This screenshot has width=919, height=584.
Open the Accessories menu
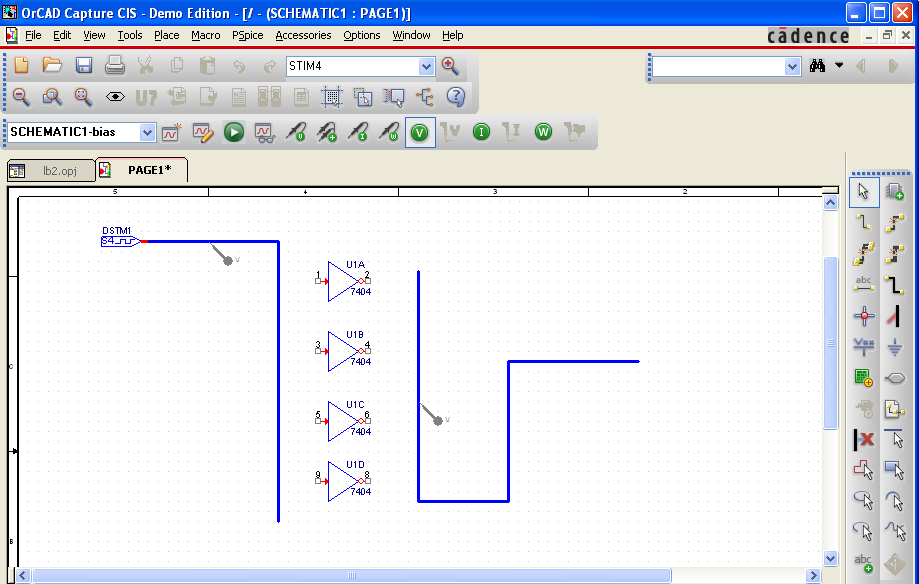pos(303,35)
